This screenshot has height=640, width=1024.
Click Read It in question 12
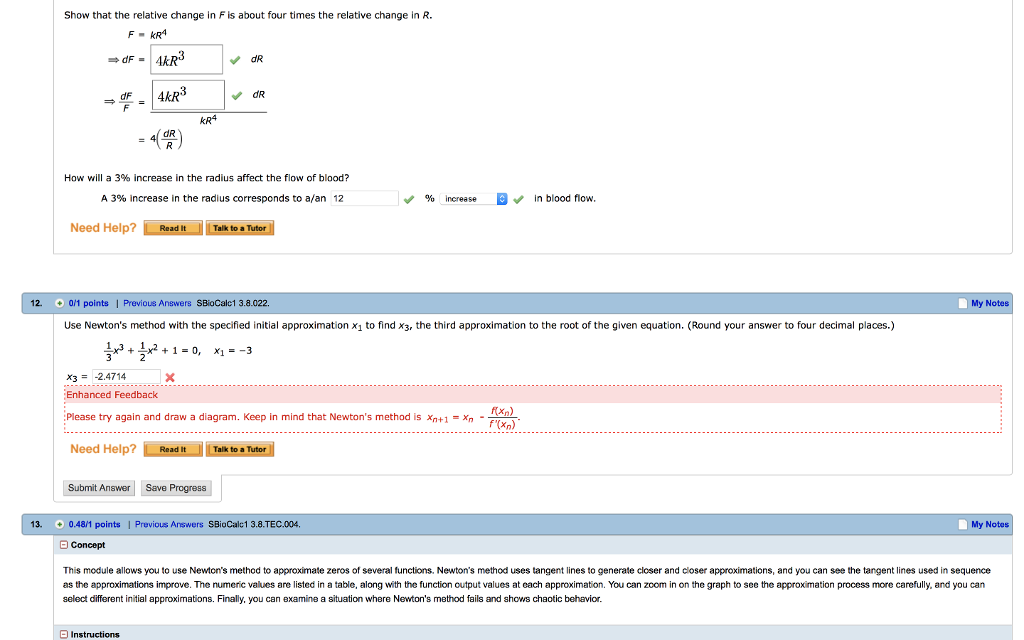click(173, 449)
